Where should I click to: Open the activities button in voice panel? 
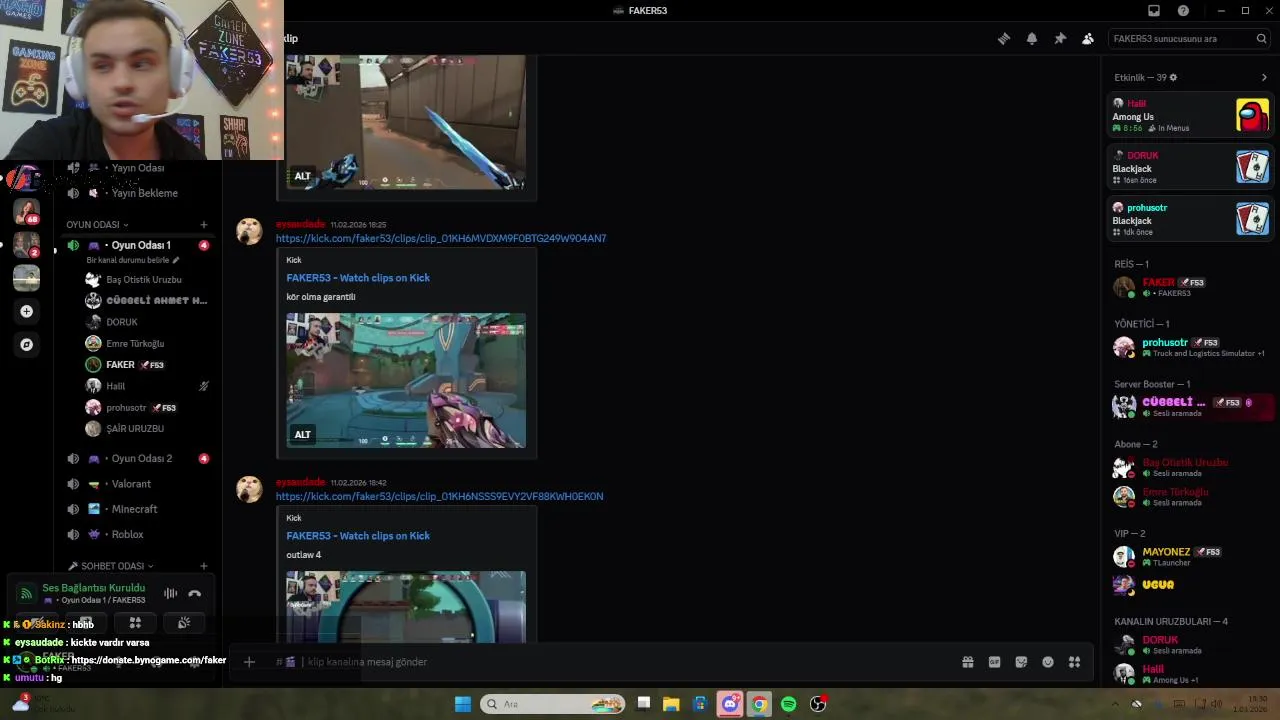135,622
